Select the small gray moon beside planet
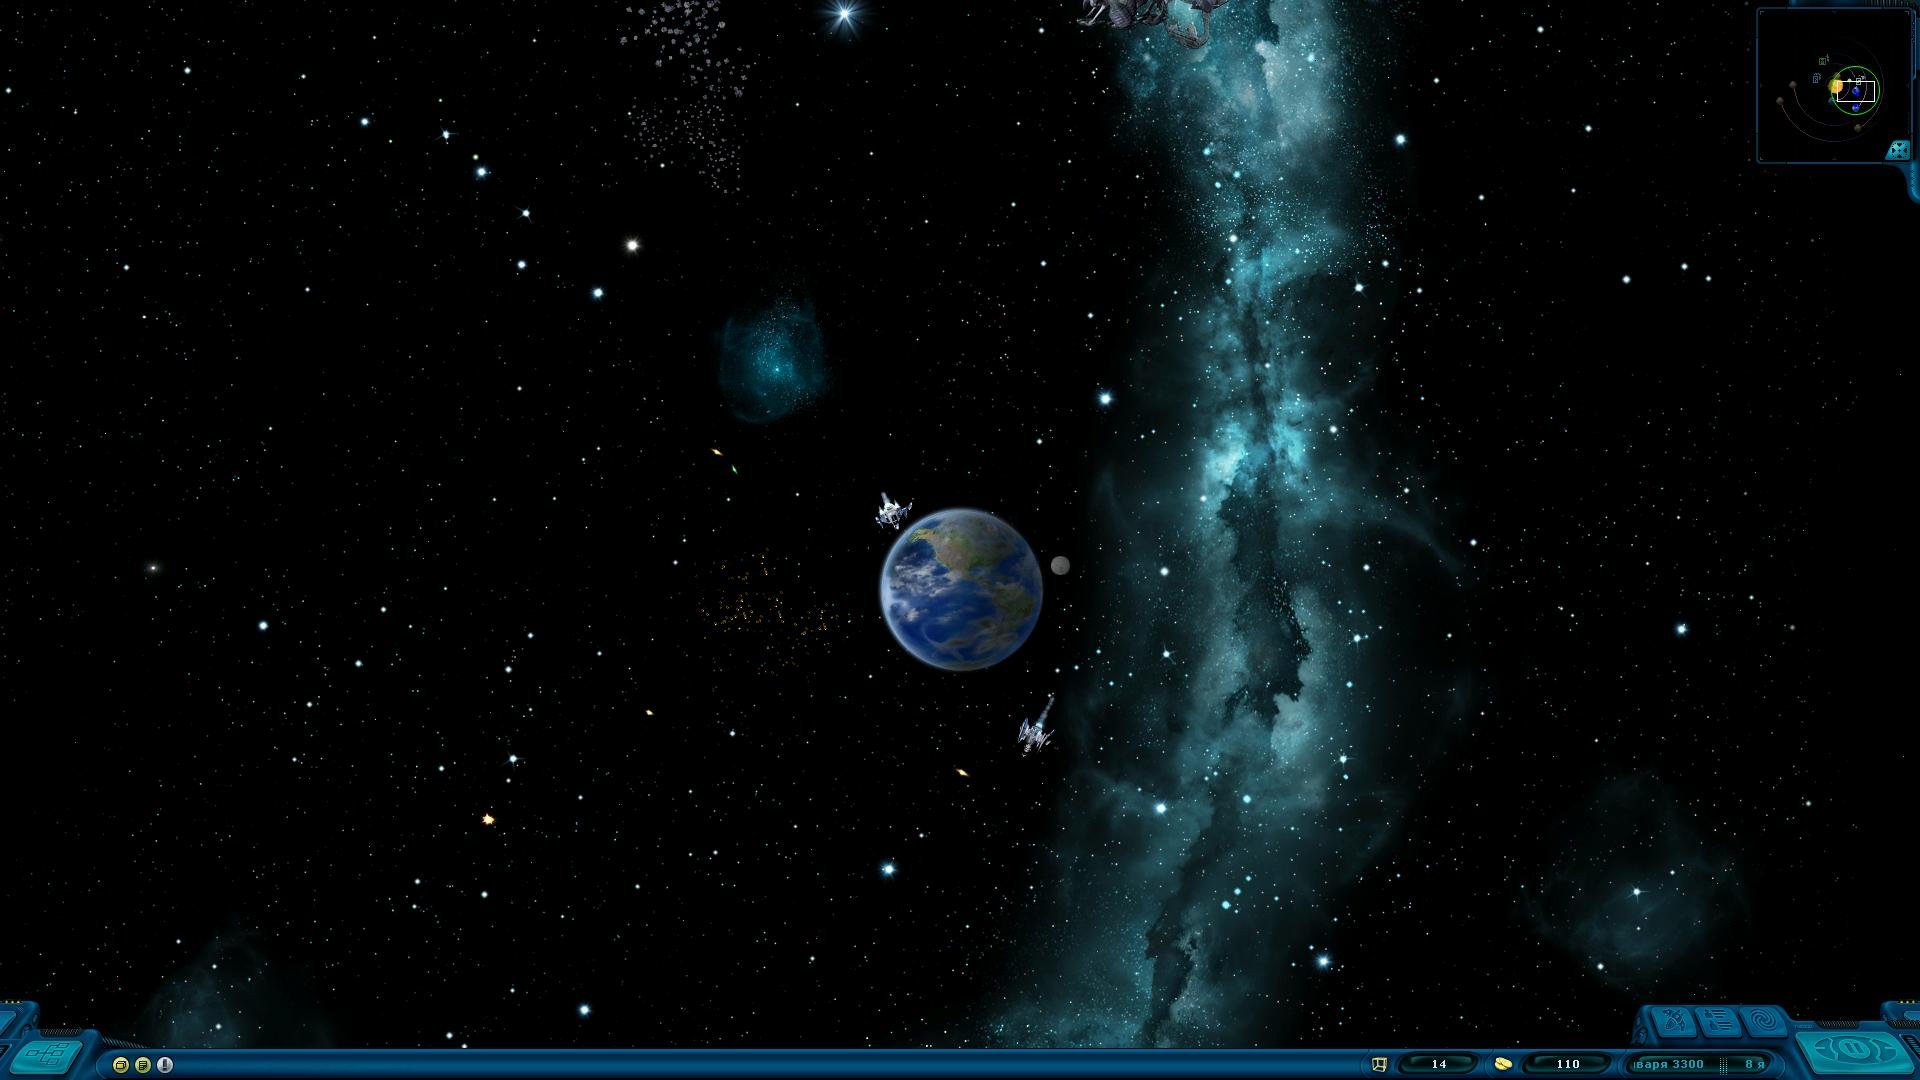The image size is (1920, 1080). (x=1060, y=566)
